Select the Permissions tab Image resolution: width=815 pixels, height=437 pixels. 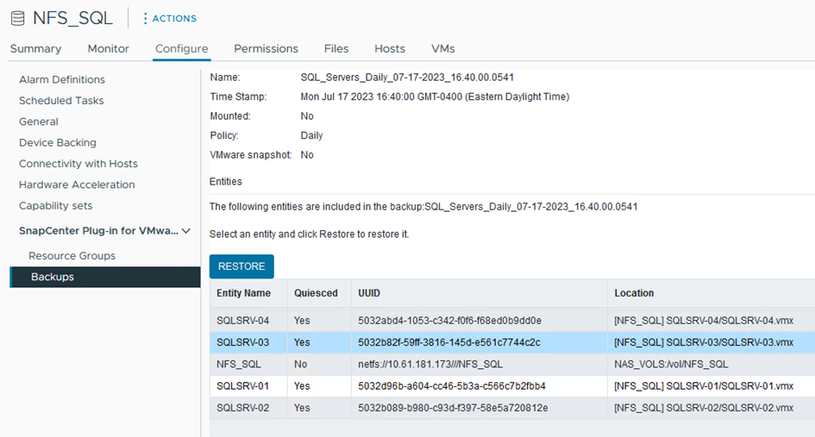coord(266,48)
